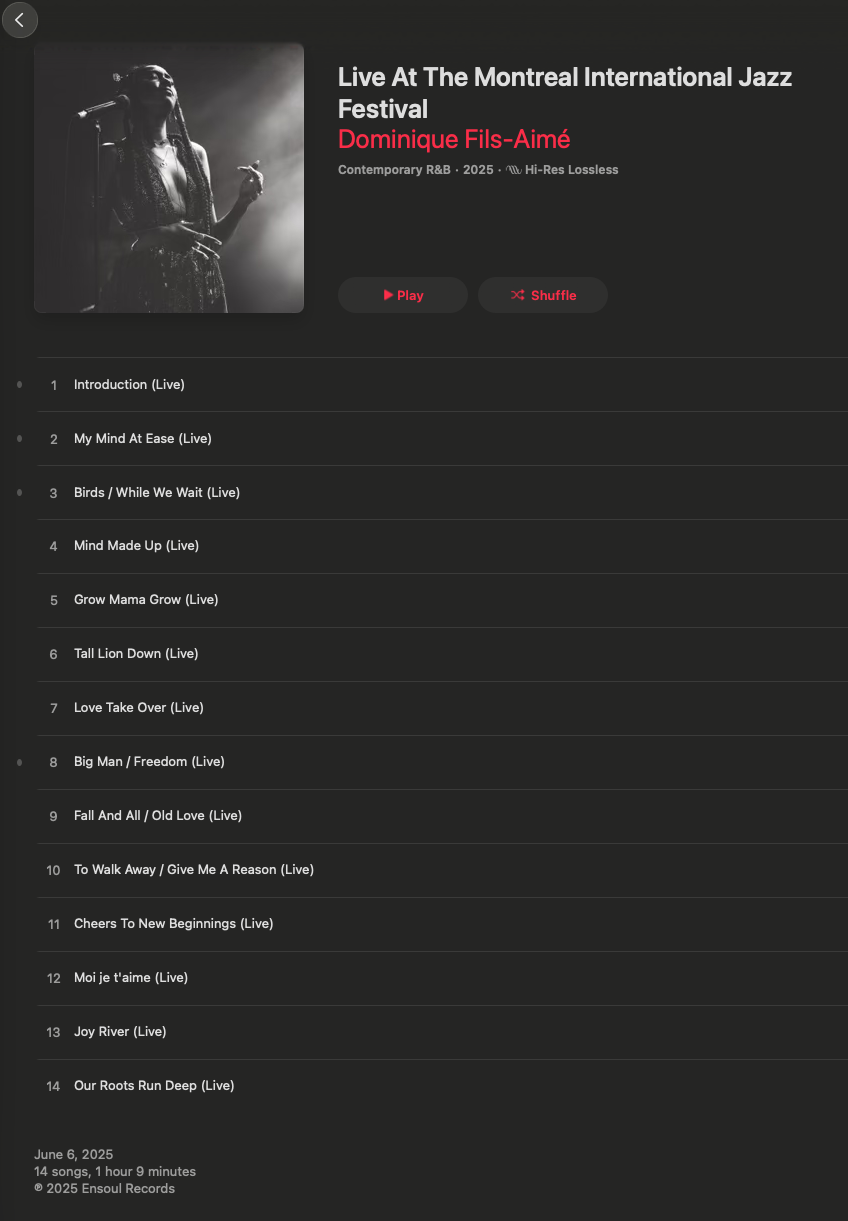
Task: Select track Joy River (Live)
Action: tap(442, 1032)
